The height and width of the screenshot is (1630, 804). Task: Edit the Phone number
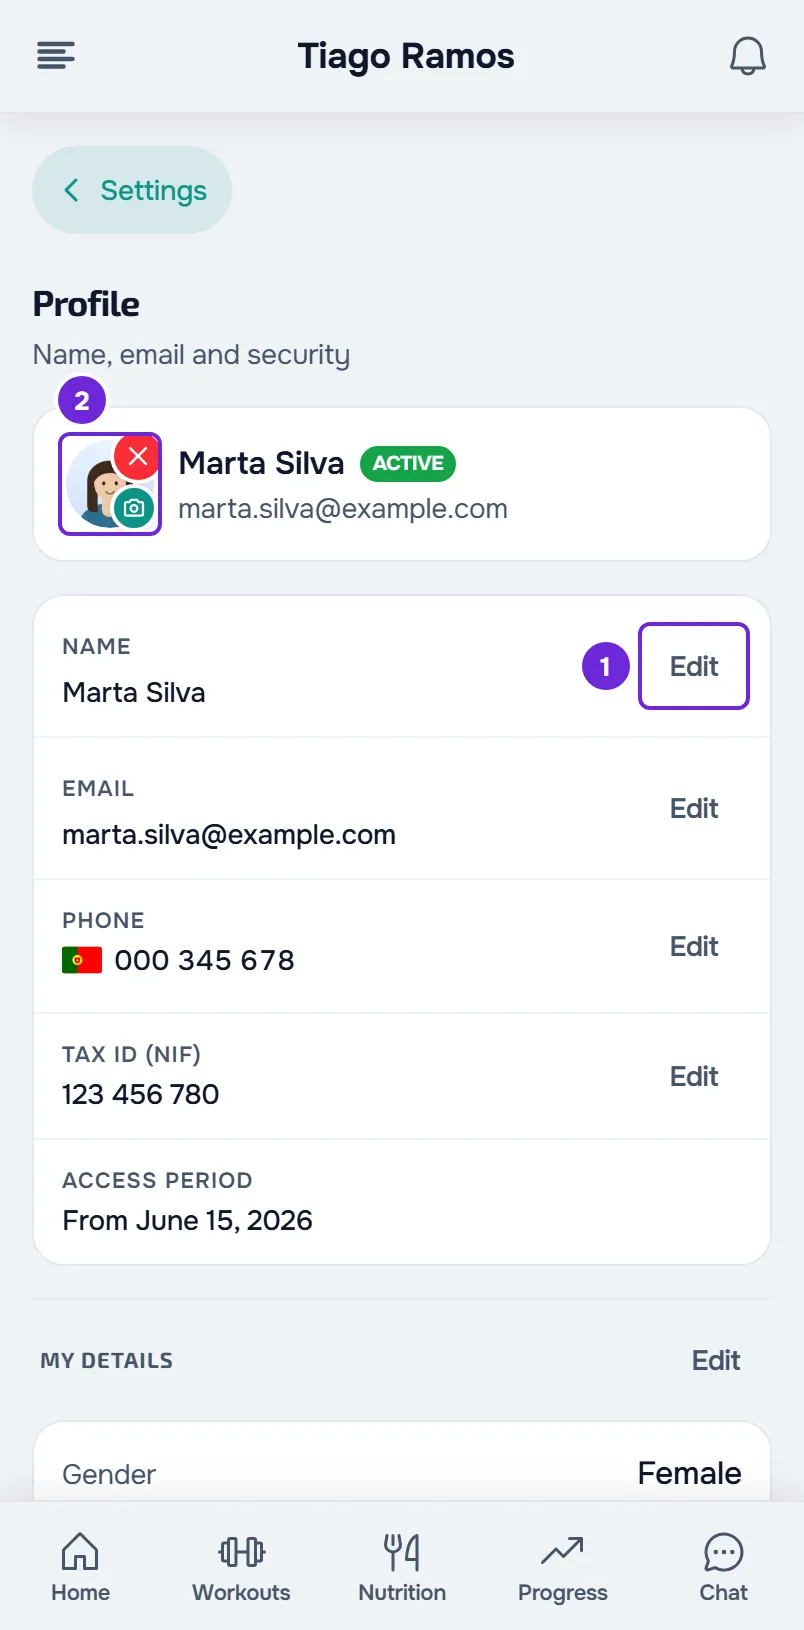coord(694,946)
